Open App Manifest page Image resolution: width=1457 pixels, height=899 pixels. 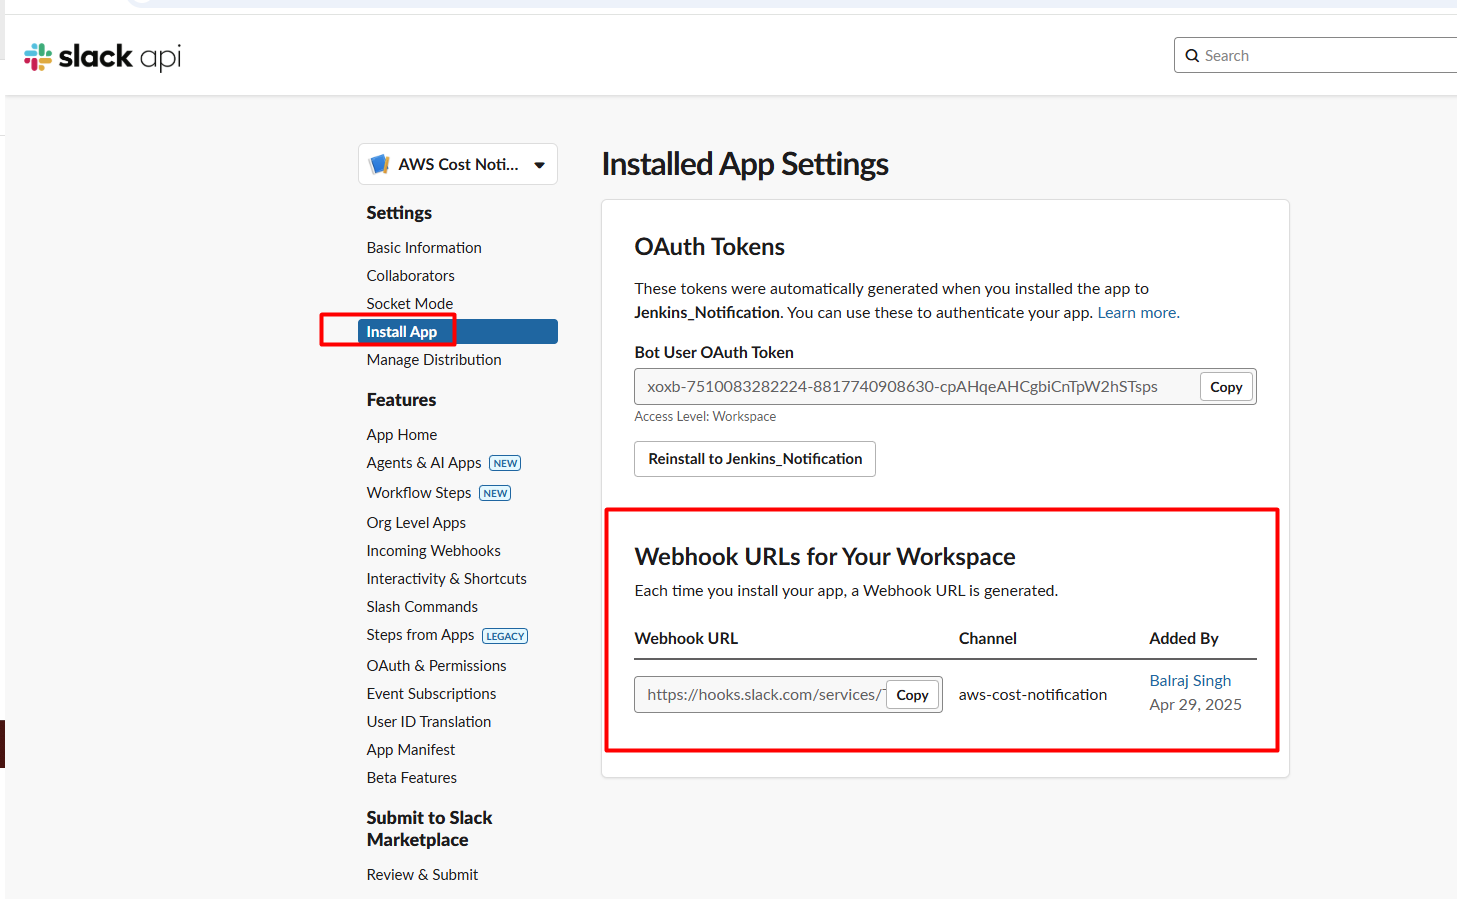(x=411, y=750)
